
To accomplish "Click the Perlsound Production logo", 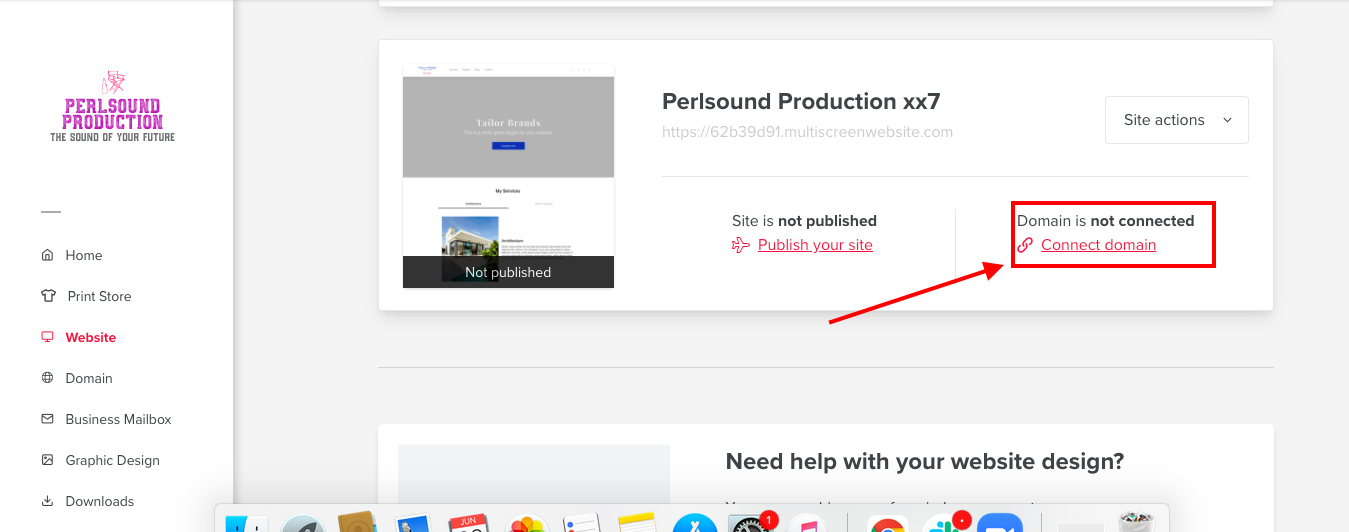I will point(113,106).
